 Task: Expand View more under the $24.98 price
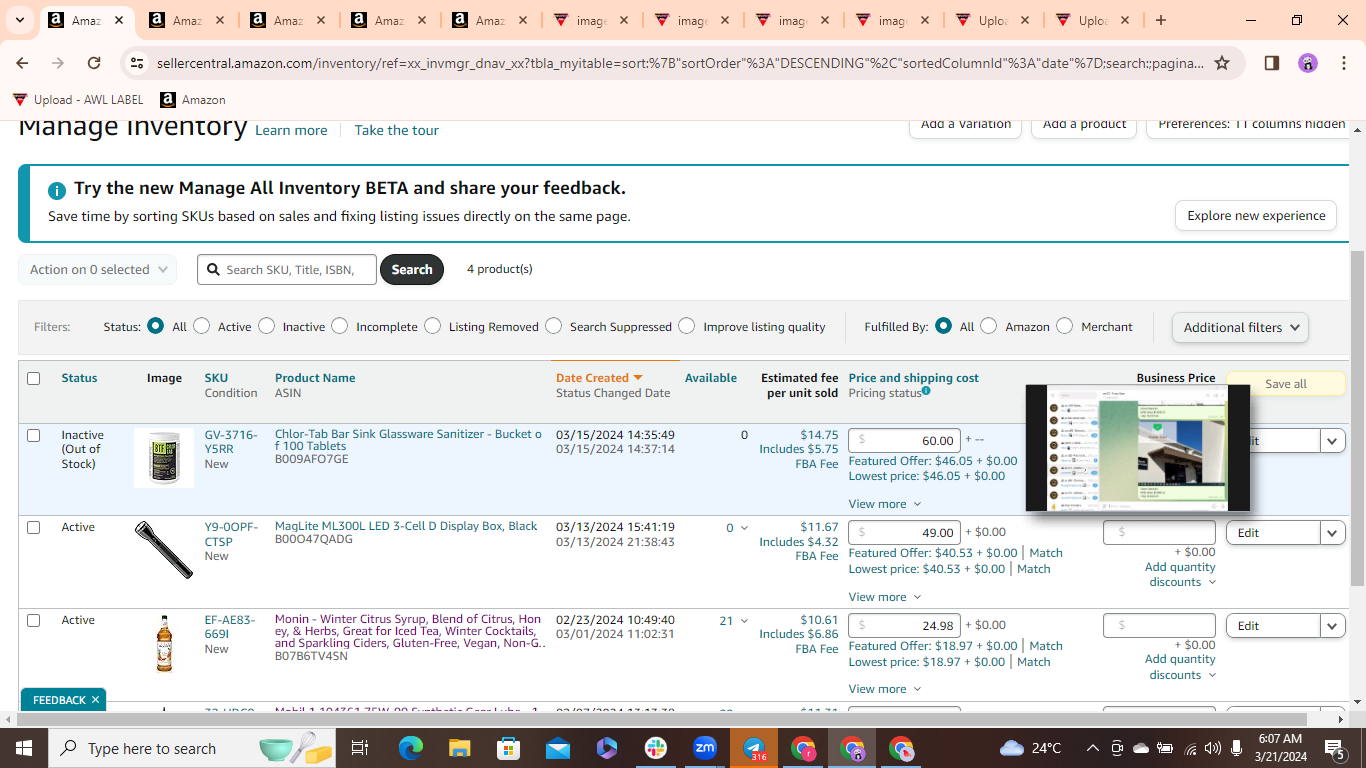click(x=885, y=689)
